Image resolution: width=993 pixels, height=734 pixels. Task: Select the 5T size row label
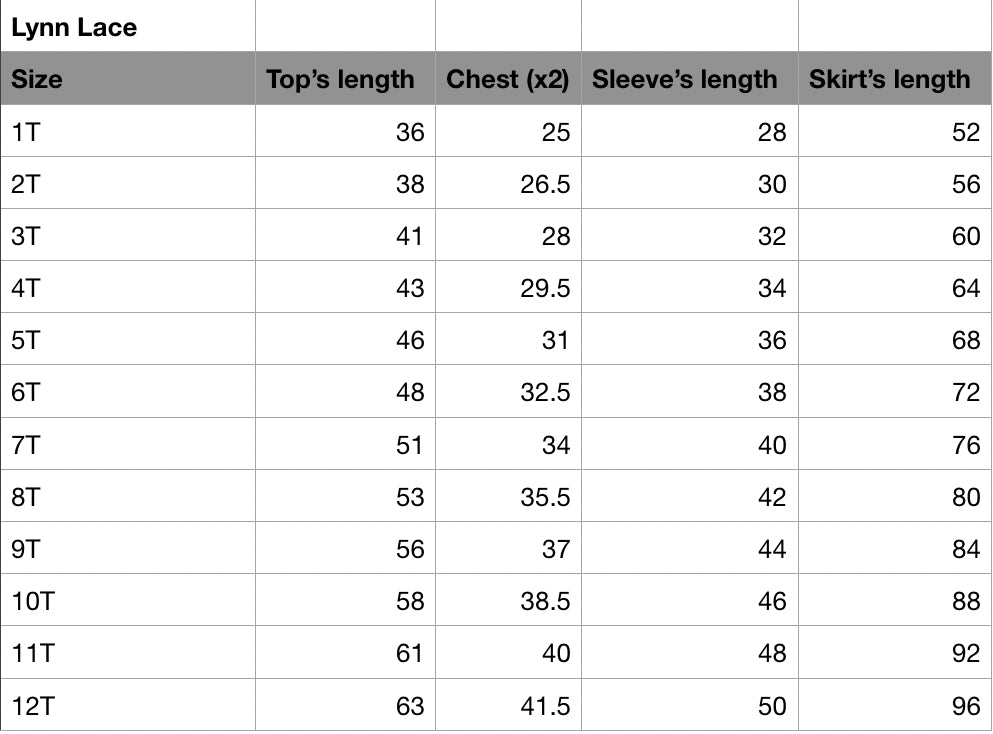click(27, 341)
